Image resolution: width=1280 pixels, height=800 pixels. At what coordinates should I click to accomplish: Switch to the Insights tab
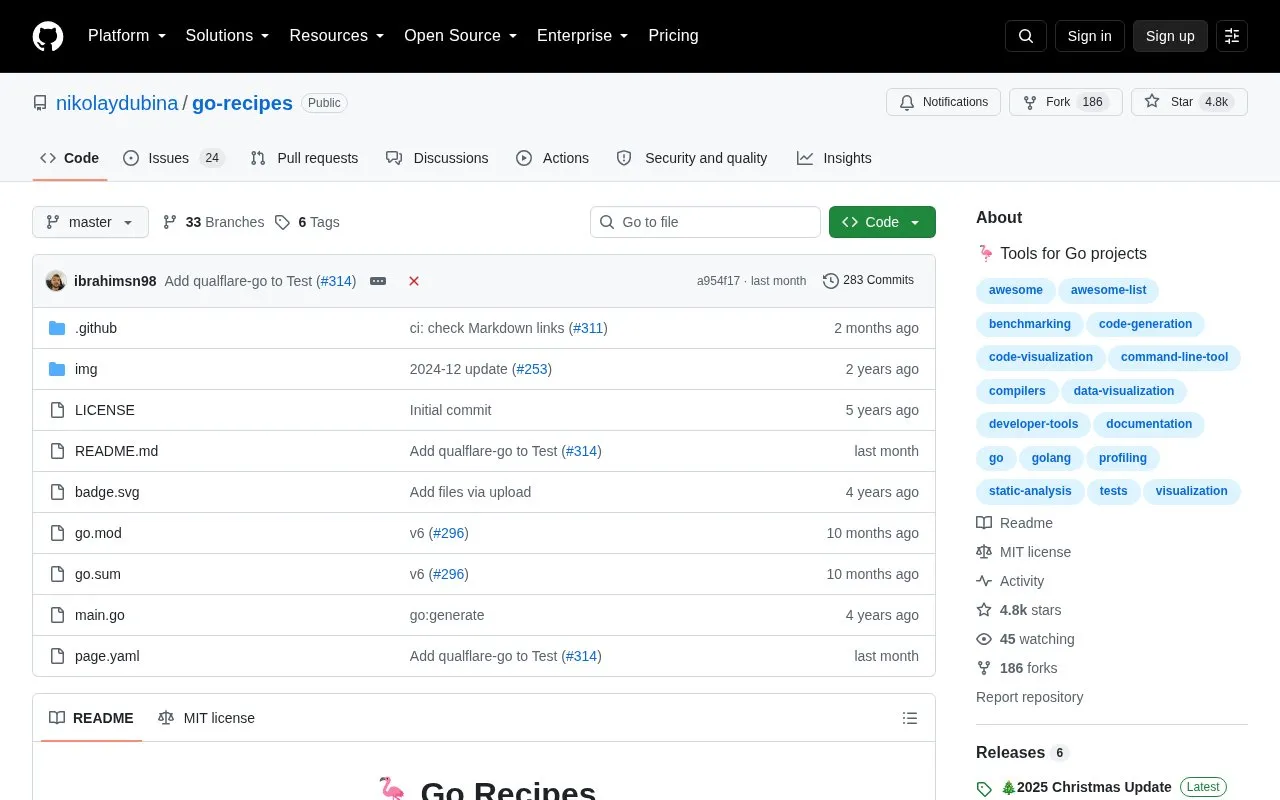click(834, 158)
